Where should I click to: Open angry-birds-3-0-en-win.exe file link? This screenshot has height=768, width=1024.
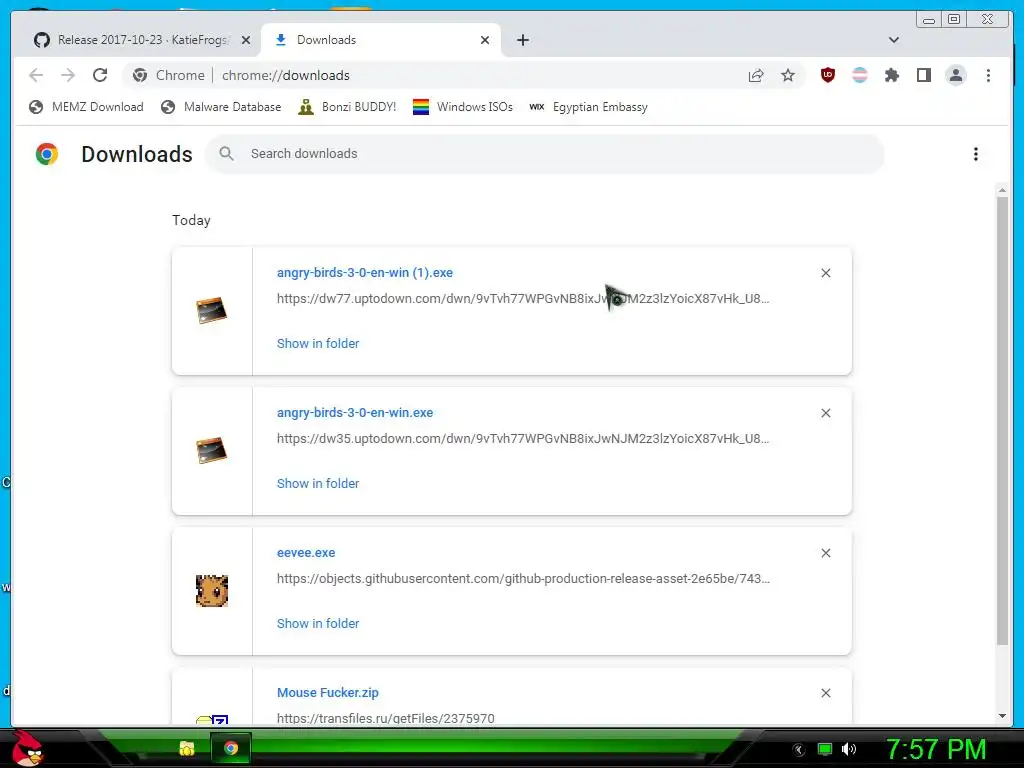point(355,413)
